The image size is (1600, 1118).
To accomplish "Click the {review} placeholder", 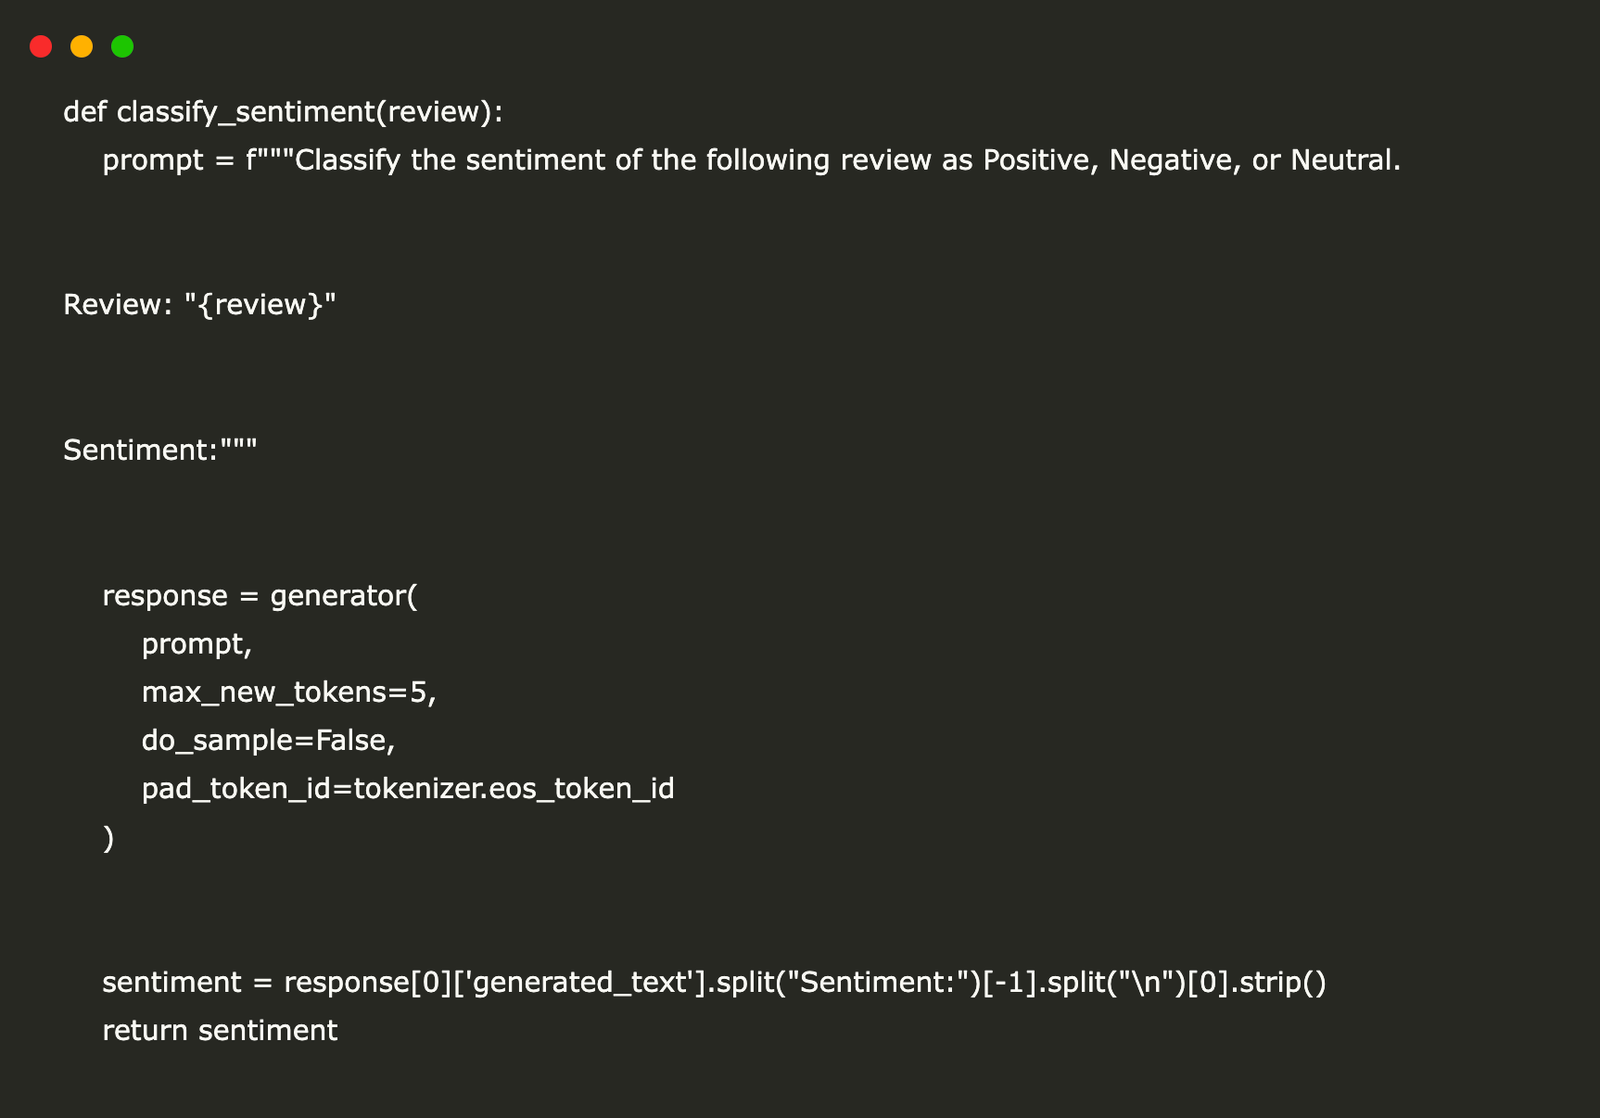I will (x=260, y=305).
